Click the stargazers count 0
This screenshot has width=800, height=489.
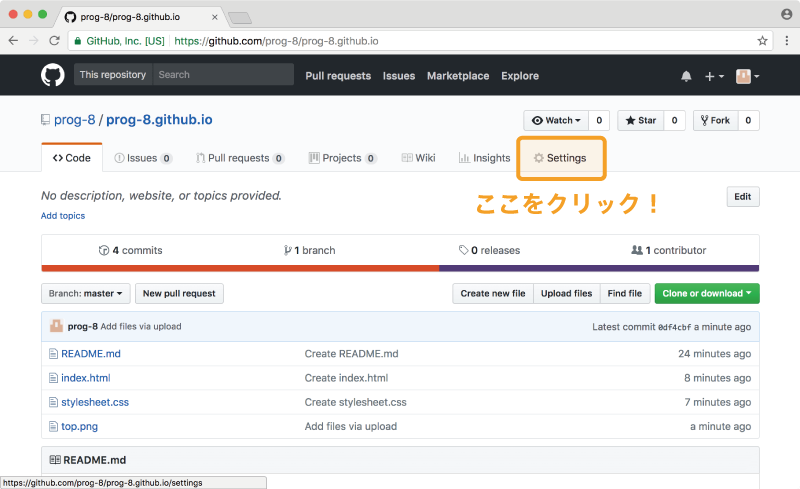click(x=674, y=120)
